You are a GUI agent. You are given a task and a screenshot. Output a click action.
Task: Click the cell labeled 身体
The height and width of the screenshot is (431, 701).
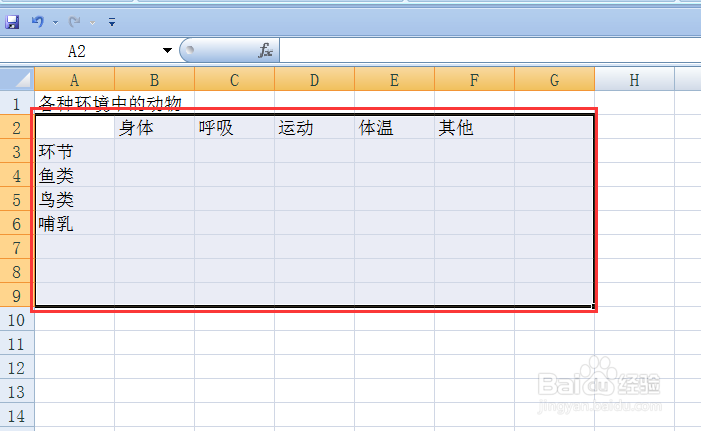pyautogui.click(x=155, y=128)
